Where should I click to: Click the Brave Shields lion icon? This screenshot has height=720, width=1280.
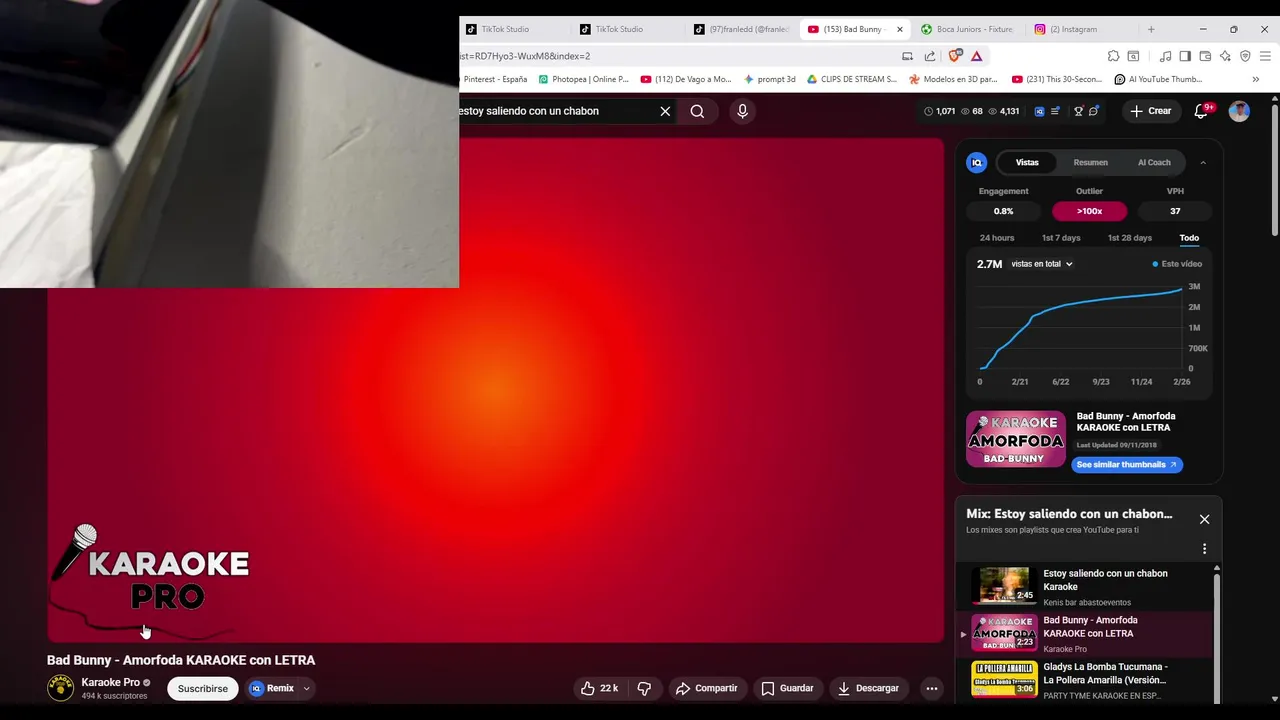click(956, 56)
